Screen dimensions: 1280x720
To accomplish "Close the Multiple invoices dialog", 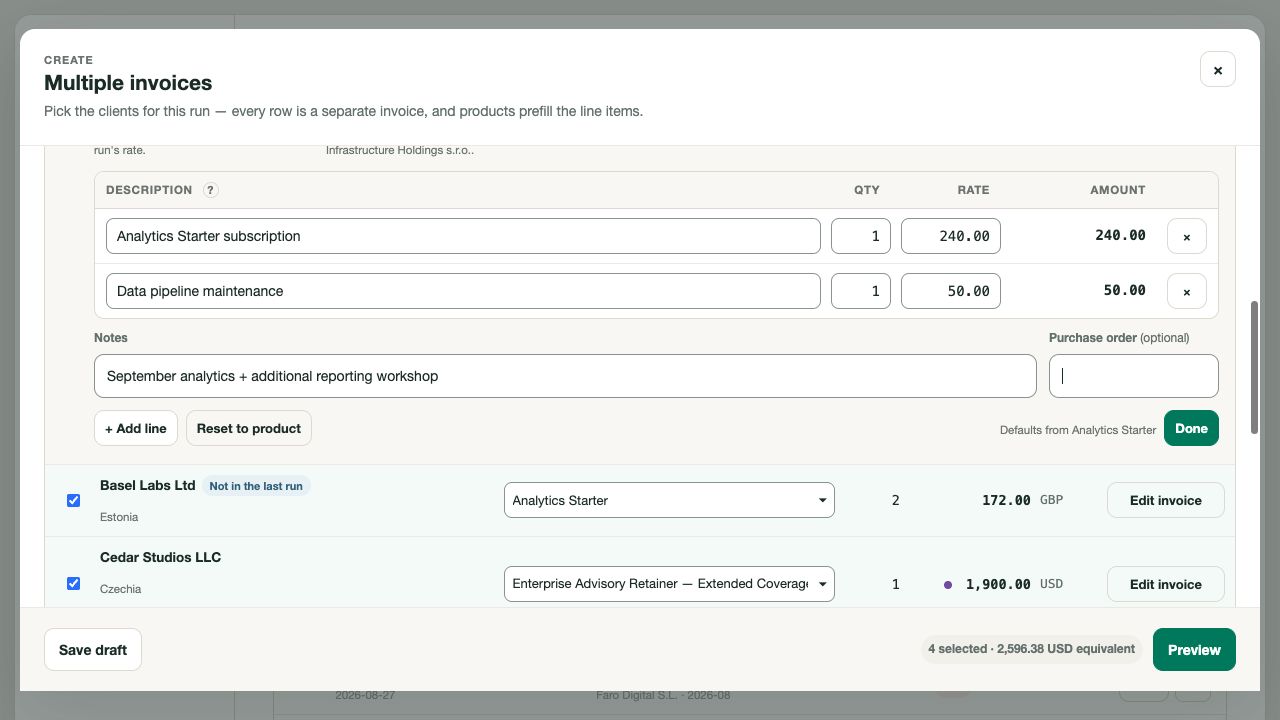I will coord(1217,70).
